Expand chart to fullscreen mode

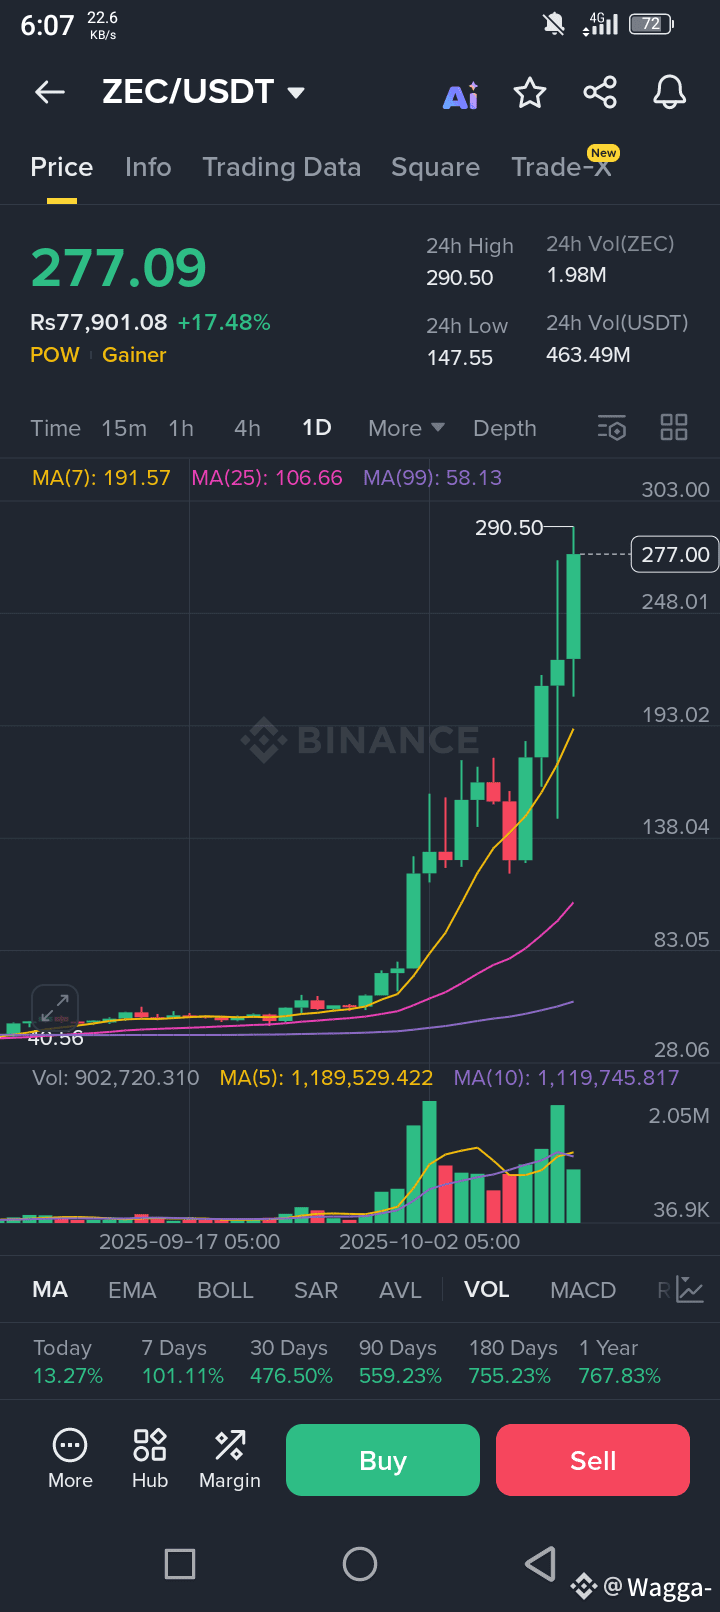(x=55, y=1008)
